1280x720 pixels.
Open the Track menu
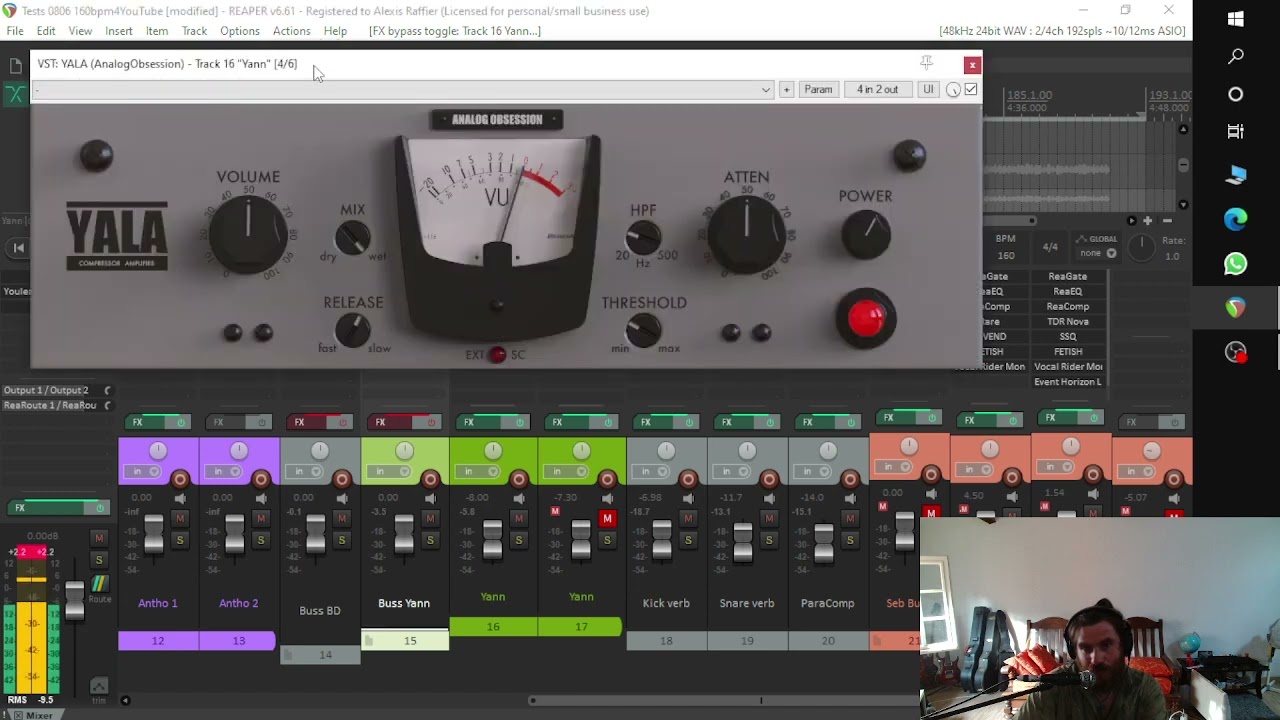[194, 31]
